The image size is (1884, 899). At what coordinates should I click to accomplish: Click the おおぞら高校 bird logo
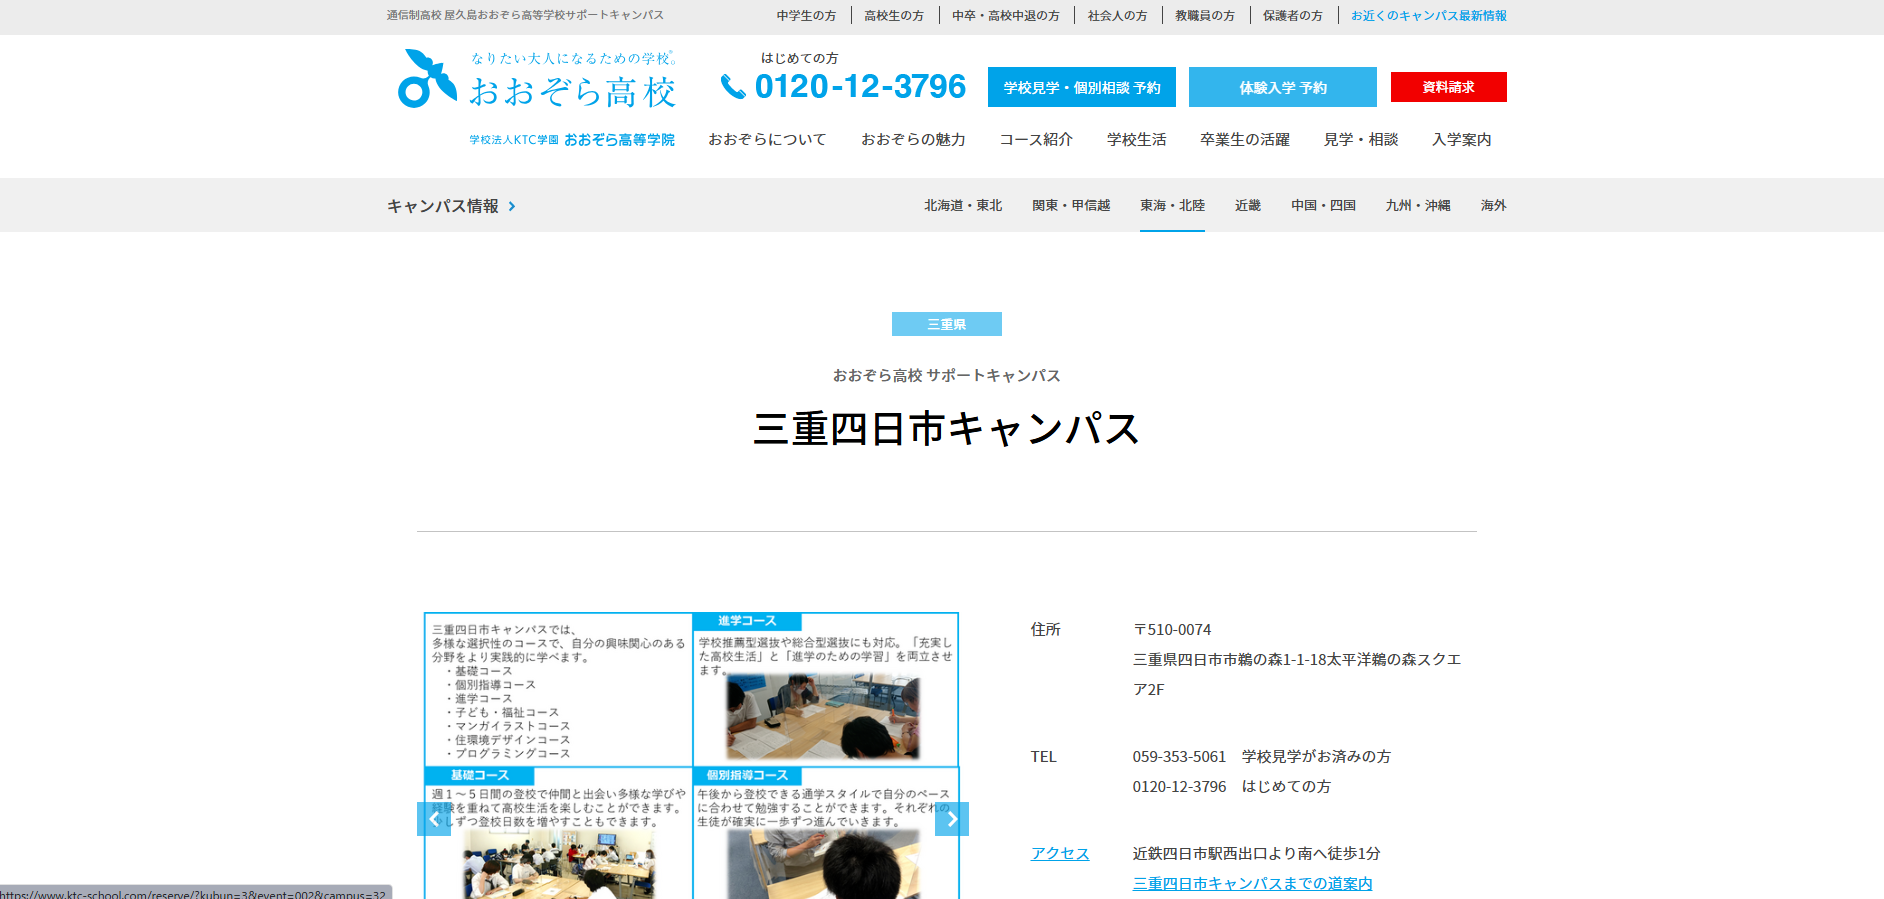(x=427, y=78)
